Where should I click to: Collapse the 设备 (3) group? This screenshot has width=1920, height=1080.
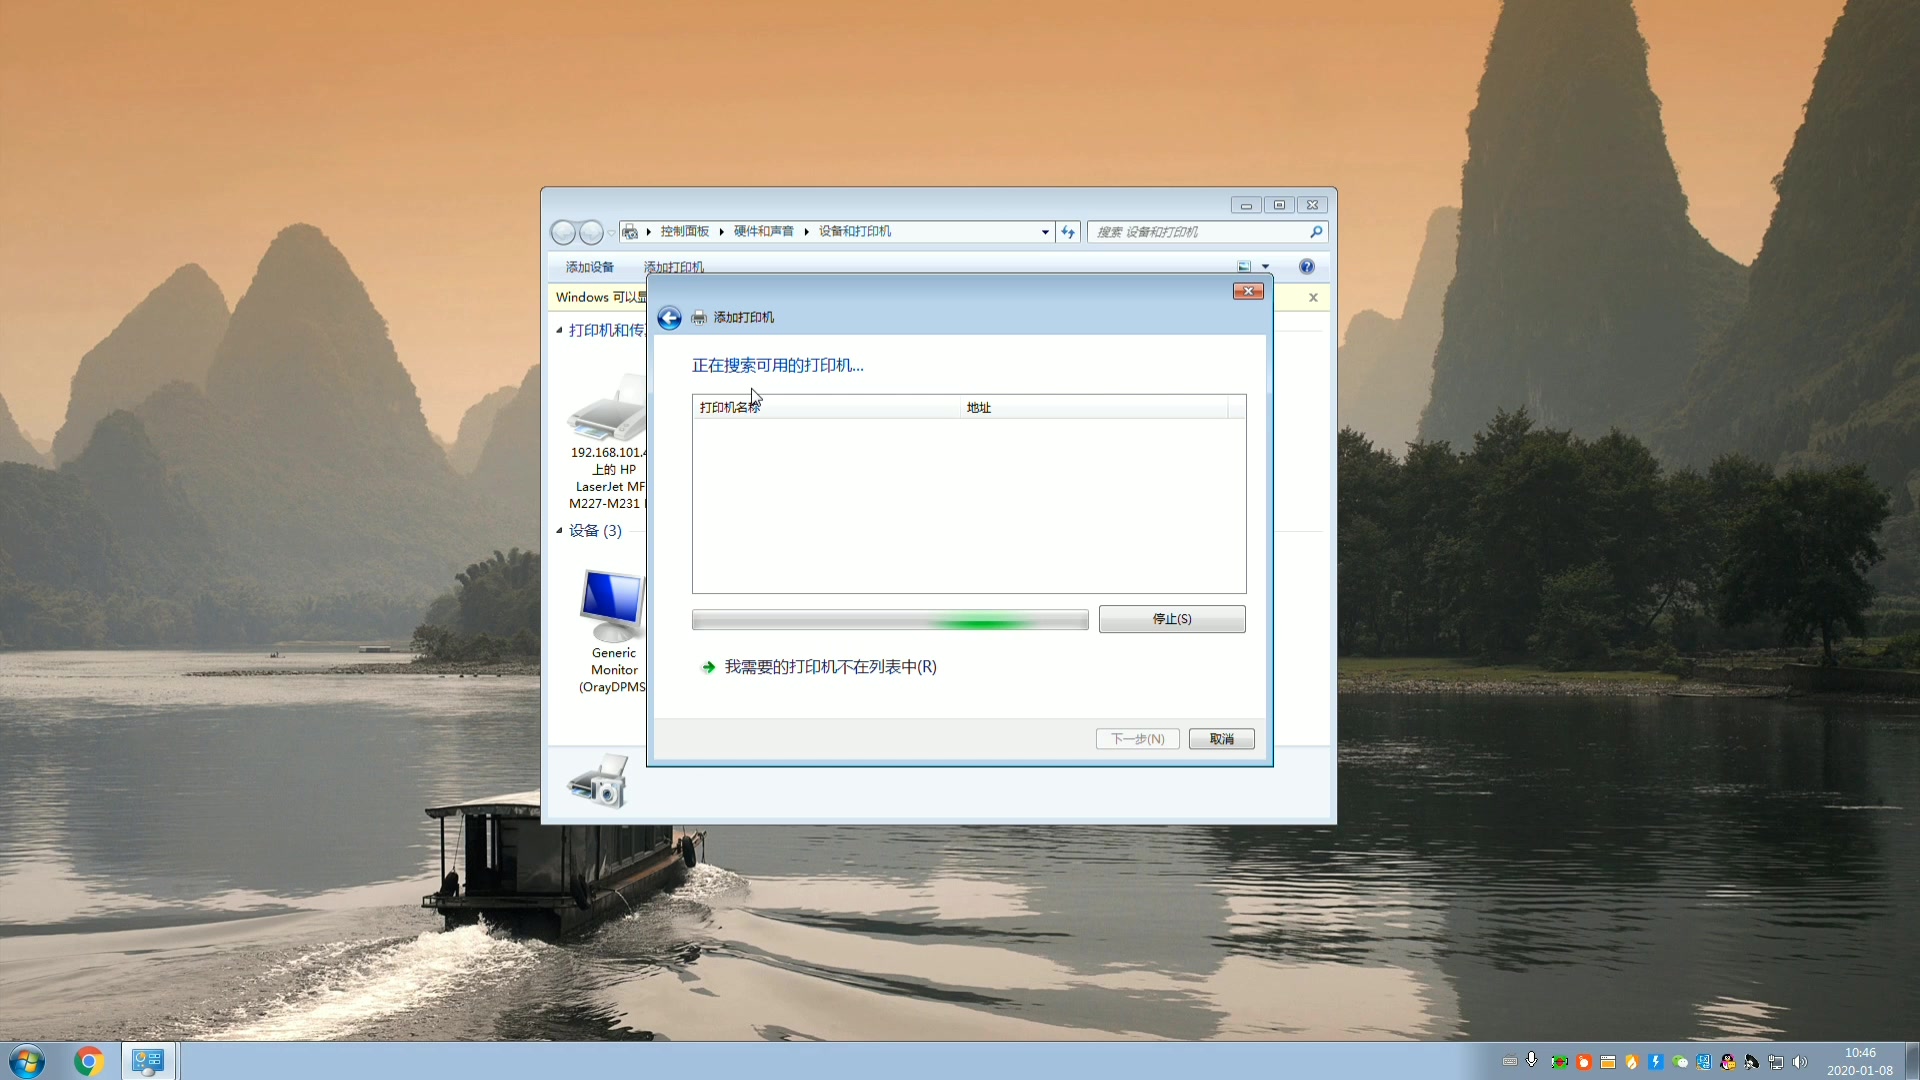pyautogui.click(x=560, y=531)
